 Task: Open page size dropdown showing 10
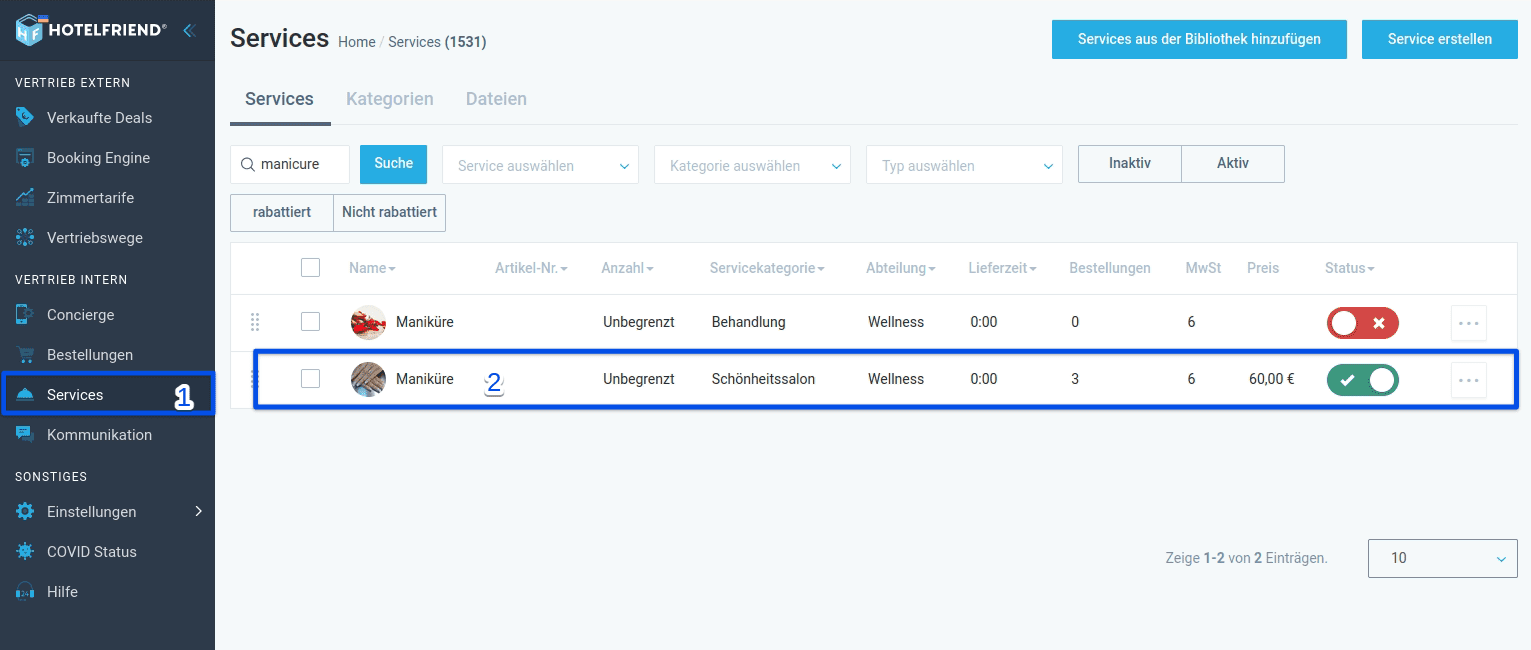1442,558
